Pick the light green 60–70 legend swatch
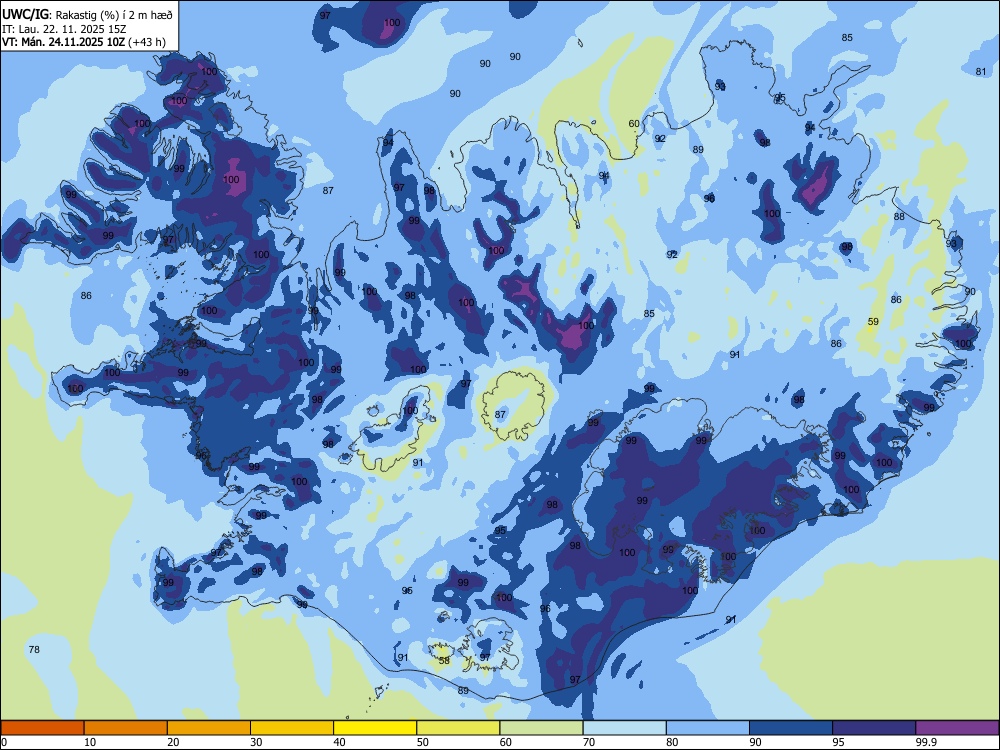 541,728
